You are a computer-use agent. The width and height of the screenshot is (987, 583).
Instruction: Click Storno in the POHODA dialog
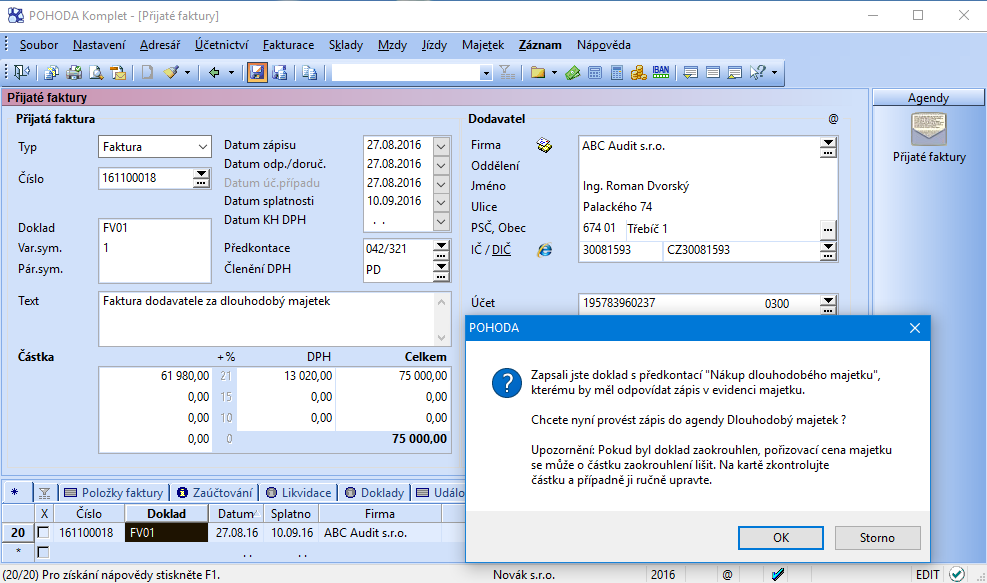coord(877,538)
